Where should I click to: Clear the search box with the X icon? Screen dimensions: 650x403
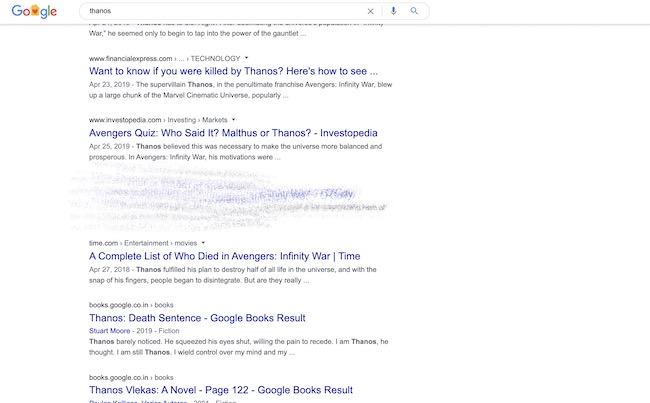(370, 11)
